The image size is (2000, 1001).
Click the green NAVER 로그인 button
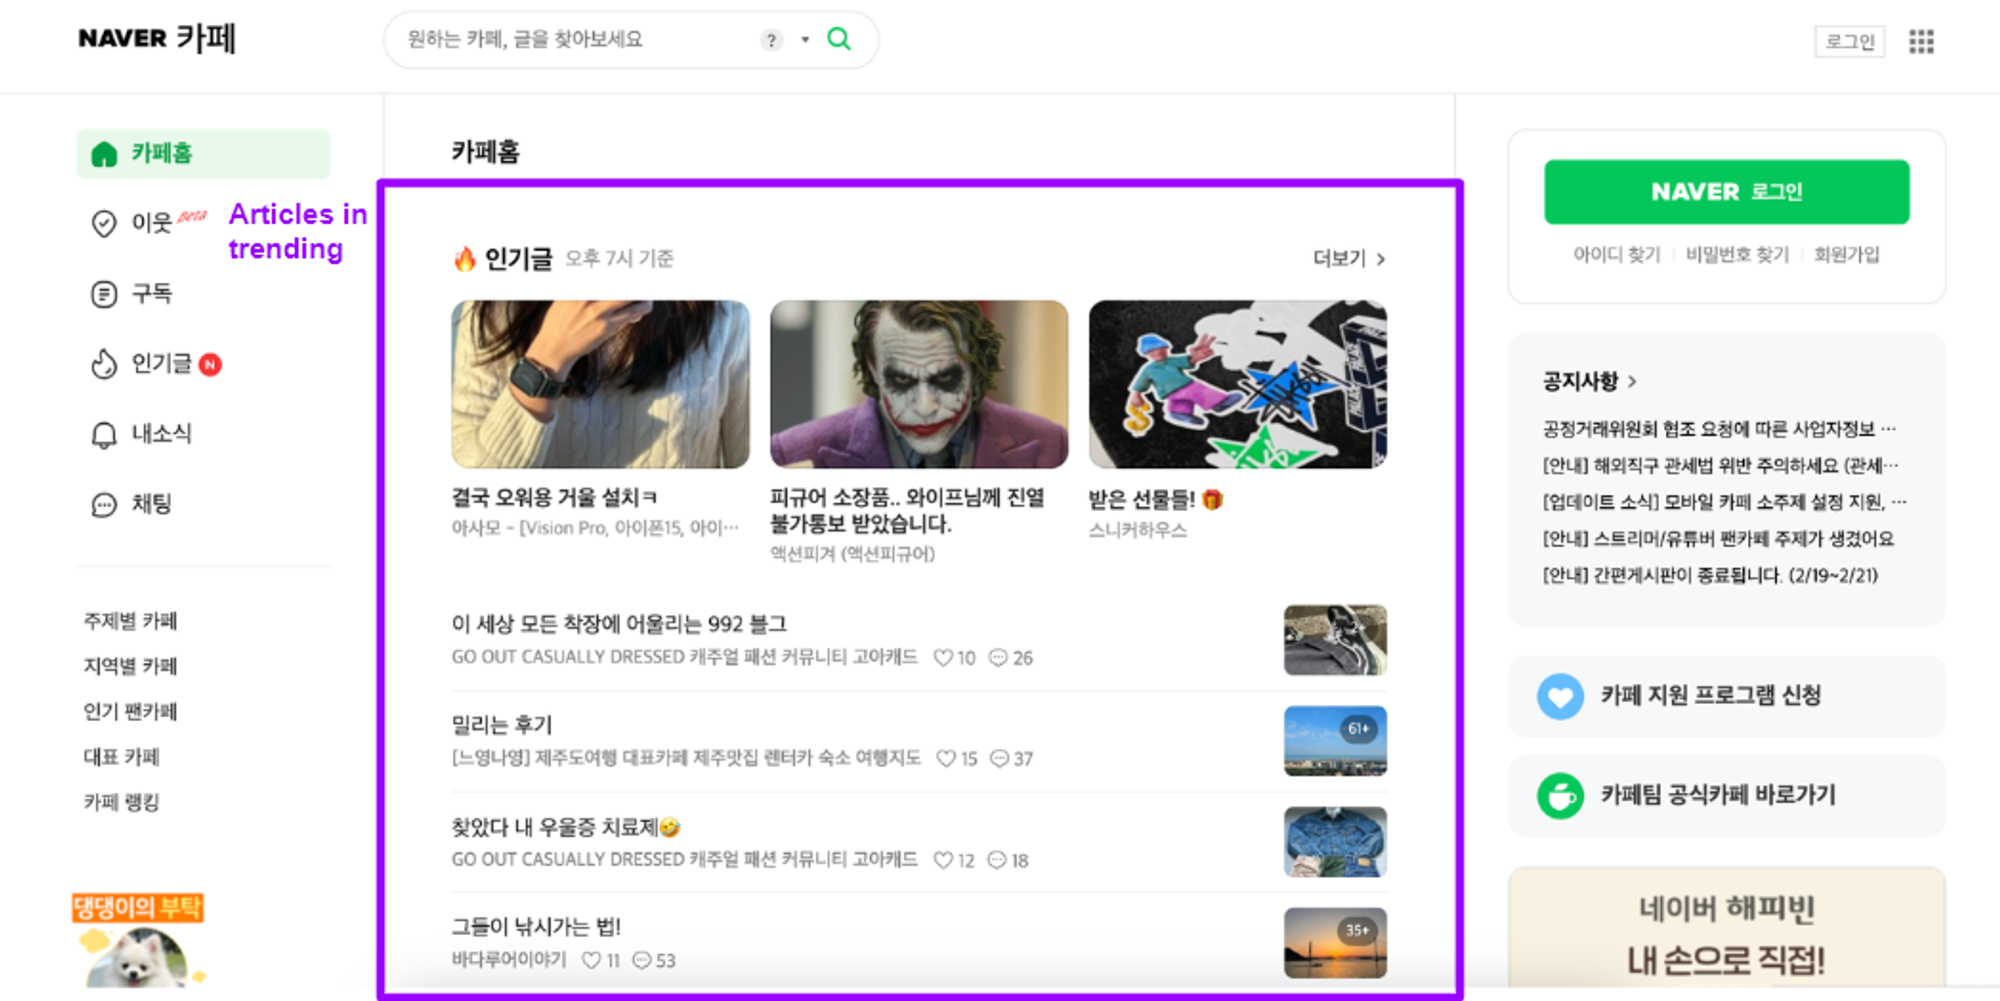[x=1726, y=192]
